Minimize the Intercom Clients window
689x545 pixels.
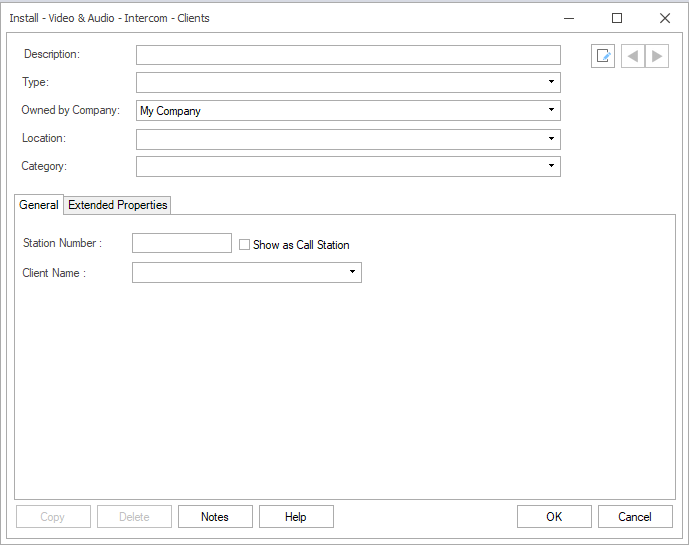tap(569, 18)
